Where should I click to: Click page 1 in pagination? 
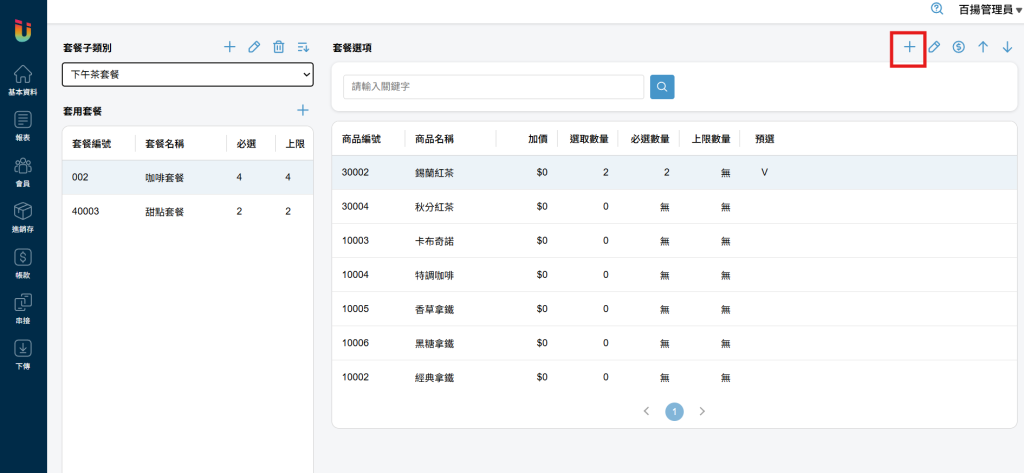pos(674,411)
